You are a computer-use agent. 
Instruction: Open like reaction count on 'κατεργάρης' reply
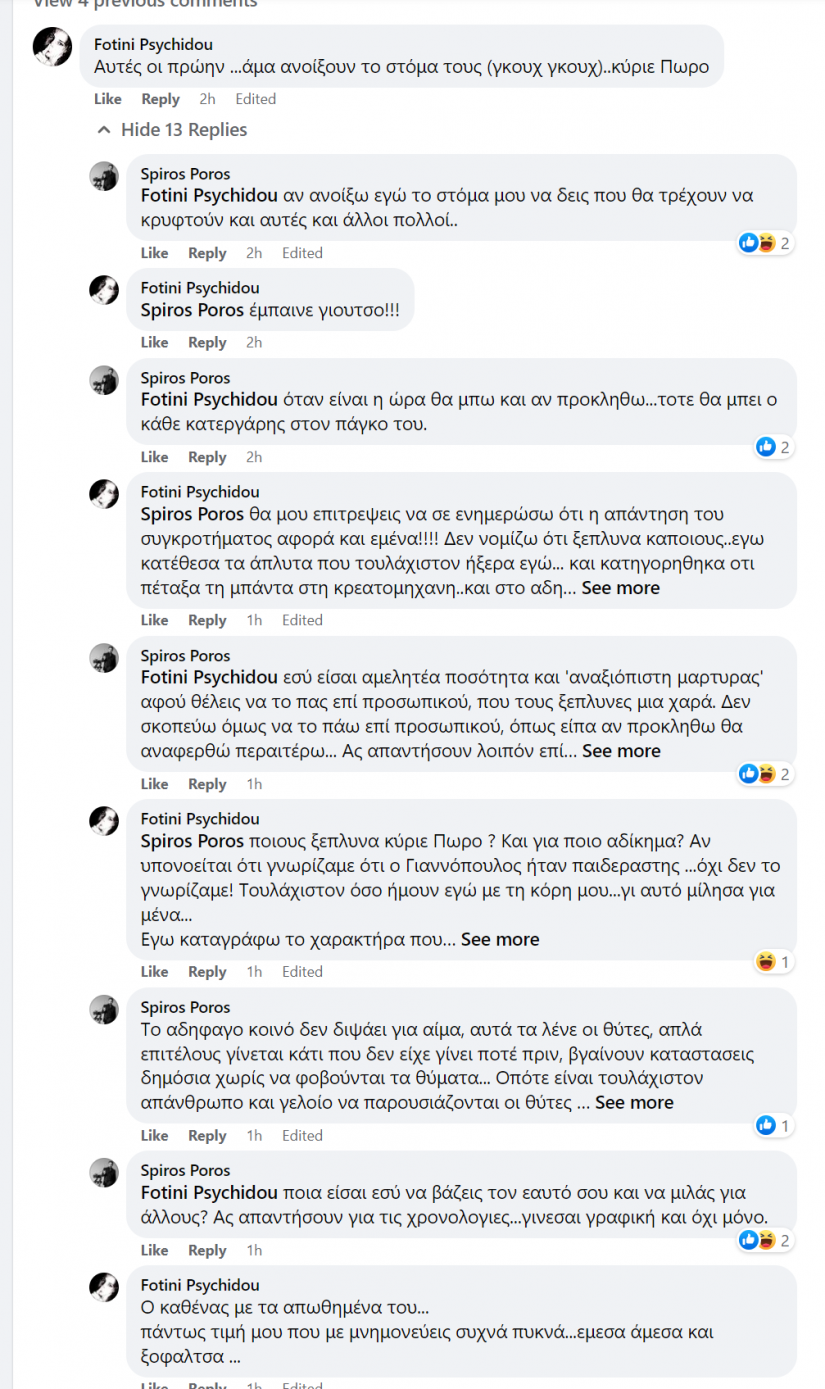coord(773,447)
